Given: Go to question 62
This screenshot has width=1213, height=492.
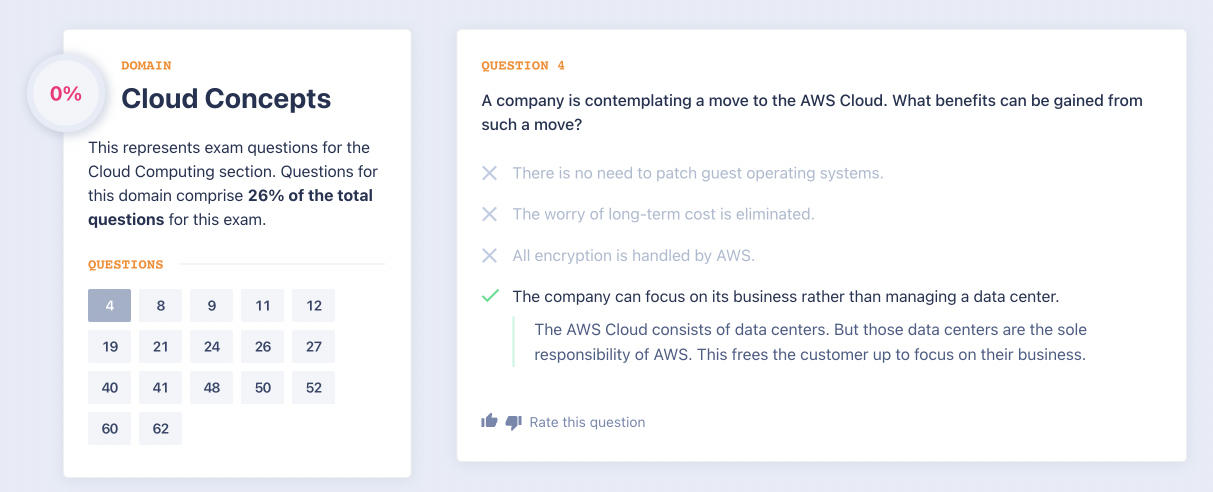Looking at the screenshot, I should click(160, 428).
